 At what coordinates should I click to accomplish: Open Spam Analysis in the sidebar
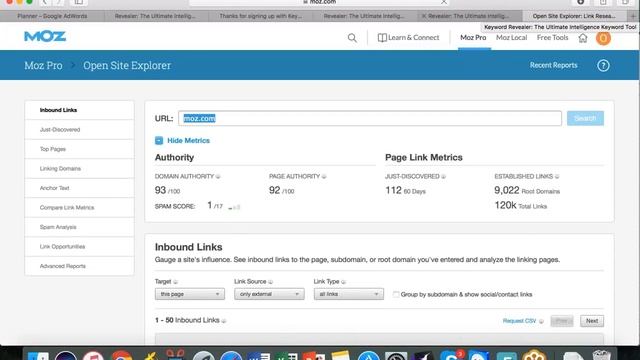point(79,227)
